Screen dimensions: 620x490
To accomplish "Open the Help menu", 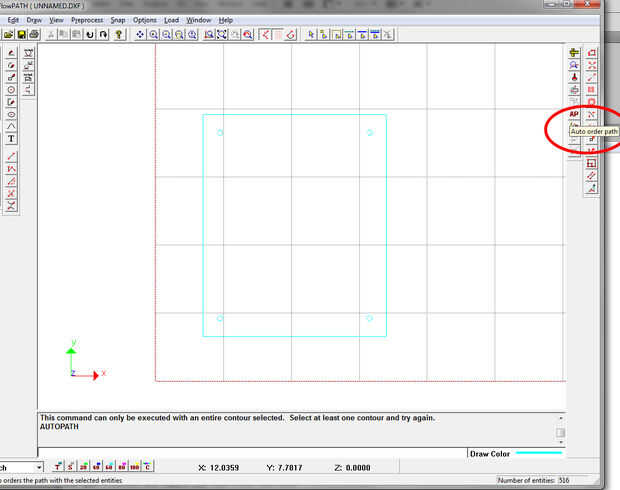I will point(225,20).
